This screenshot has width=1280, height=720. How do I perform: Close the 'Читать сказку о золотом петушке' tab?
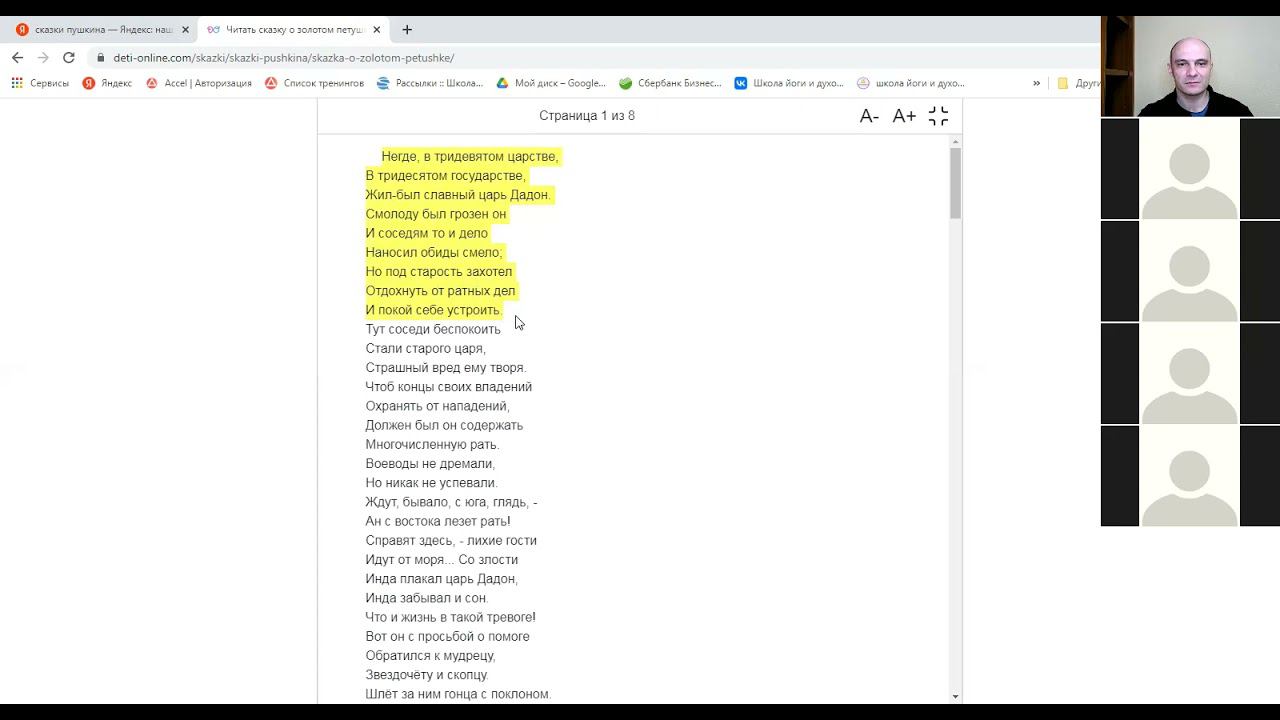[x=376, y=30]
